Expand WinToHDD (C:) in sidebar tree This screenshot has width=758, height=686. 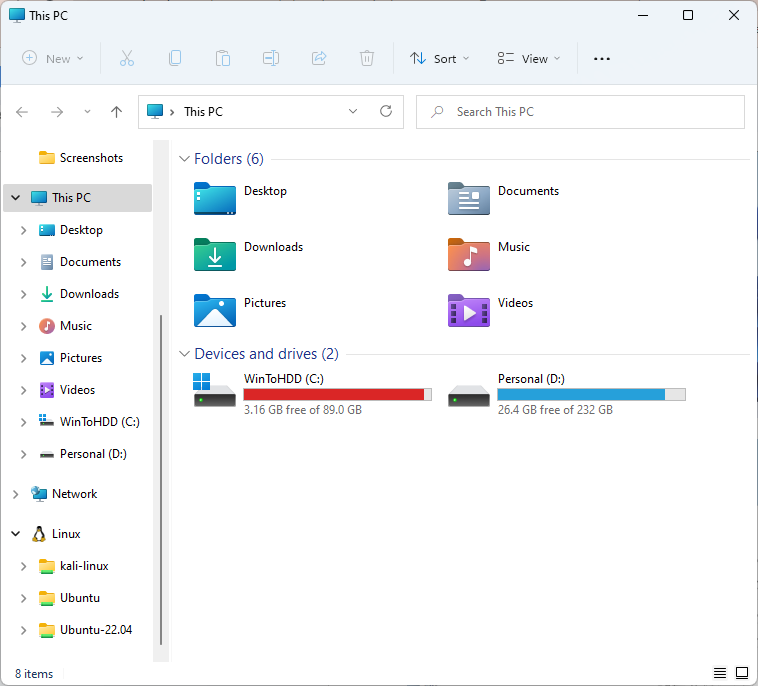23,422
